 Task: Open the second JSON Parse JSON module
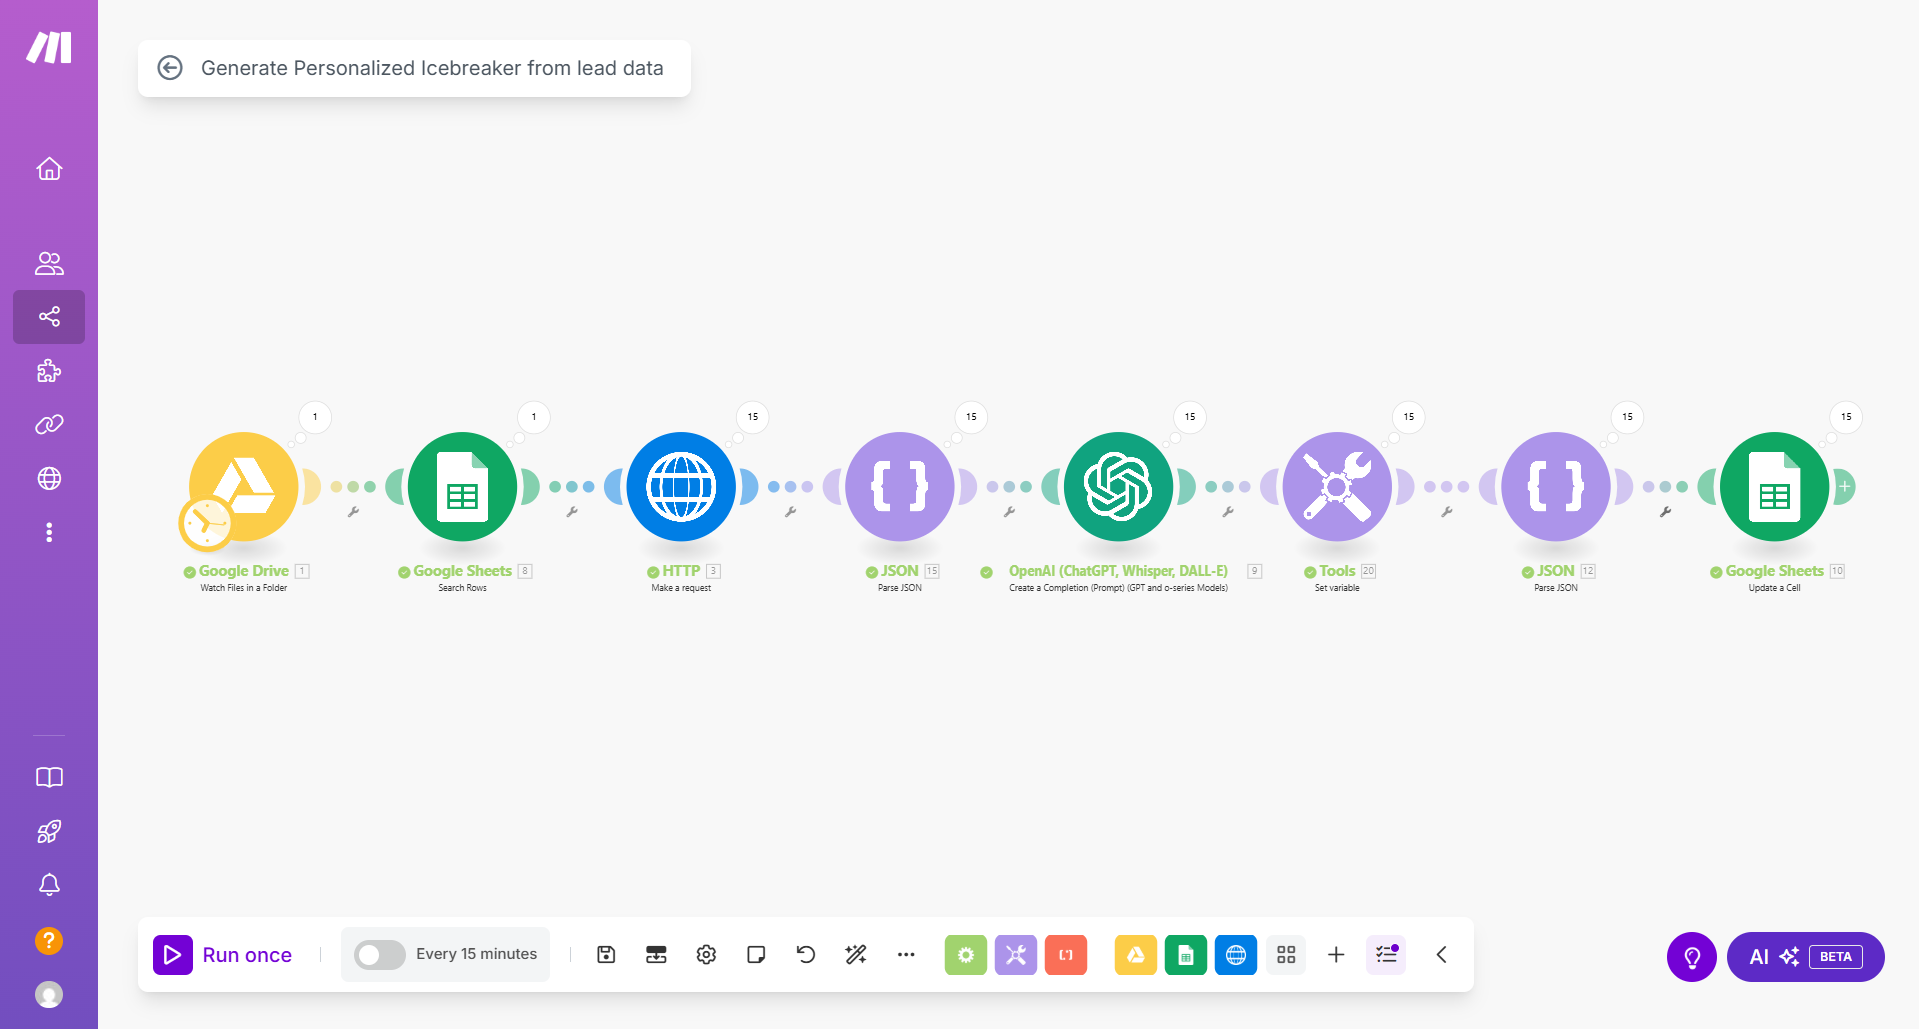(x=1556, y=487)
